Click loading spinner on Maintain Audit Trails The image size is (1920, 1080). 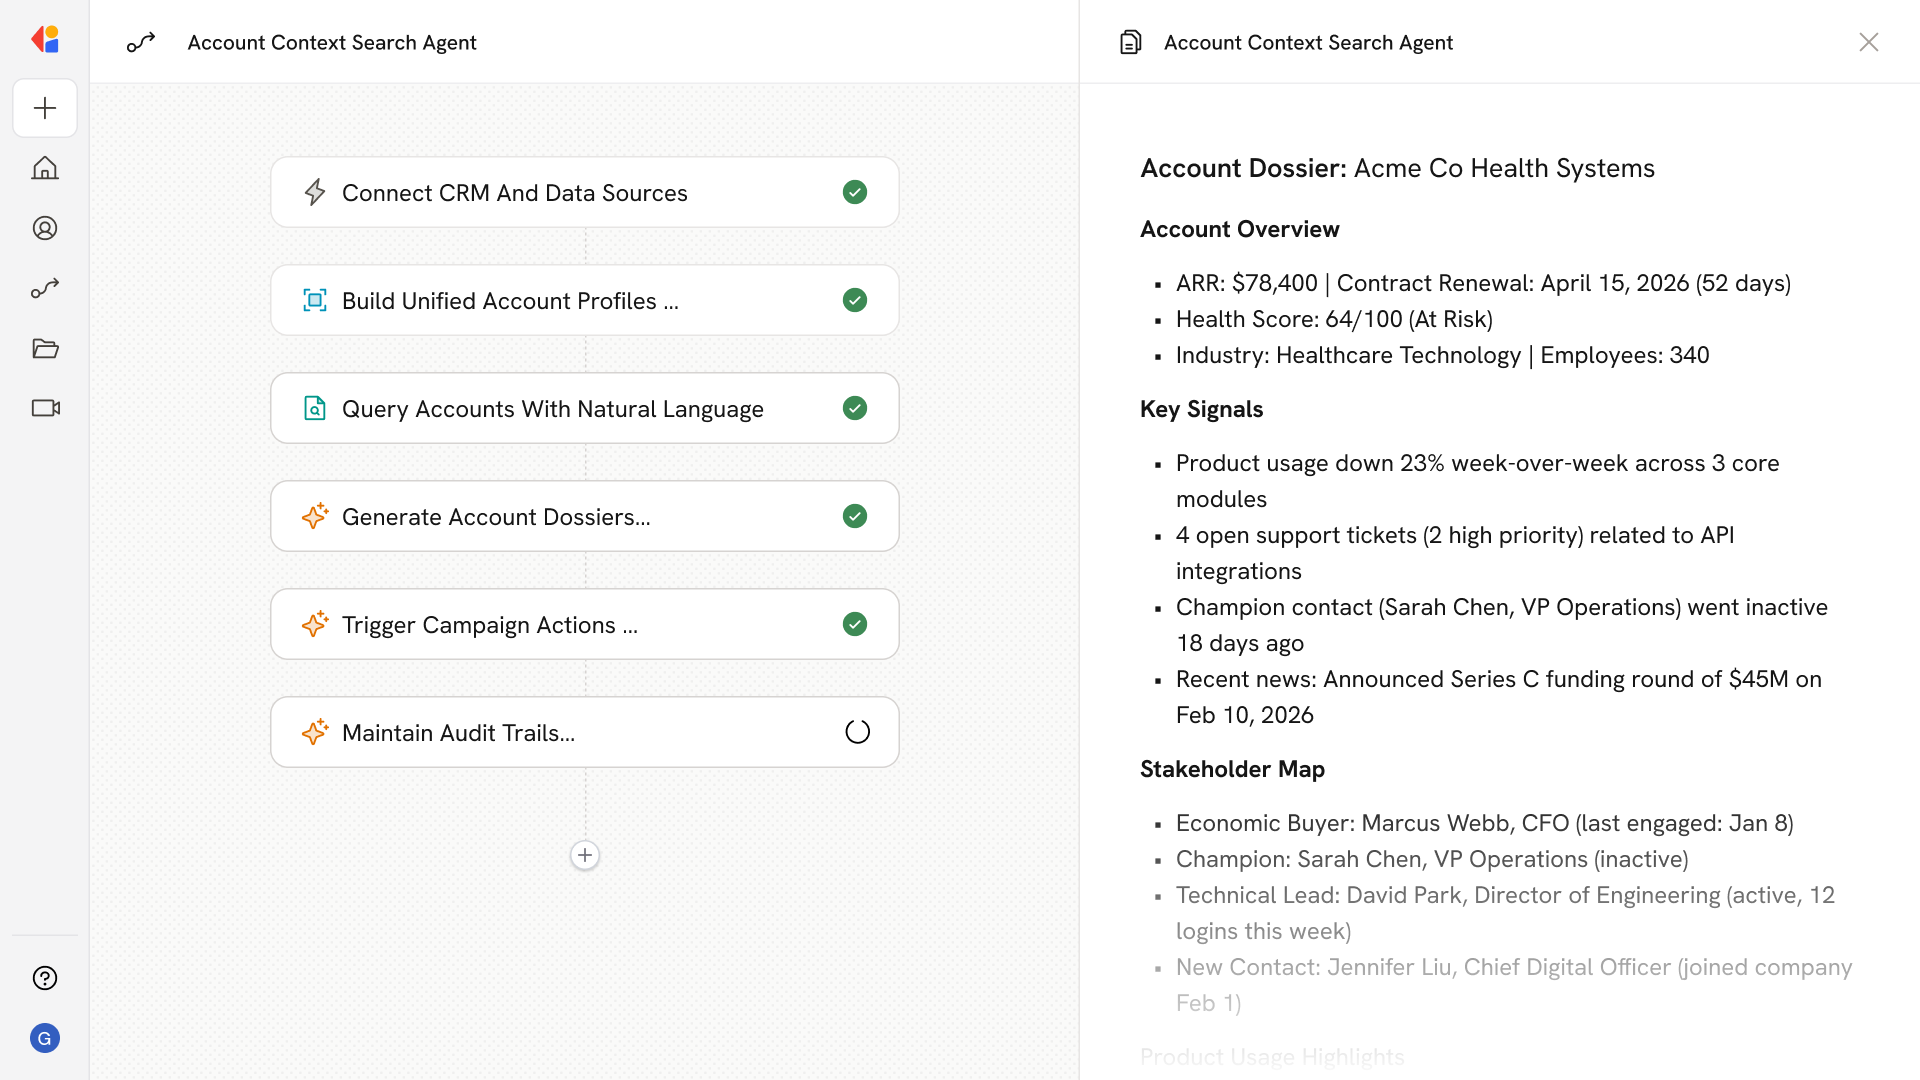coord(857,732)
